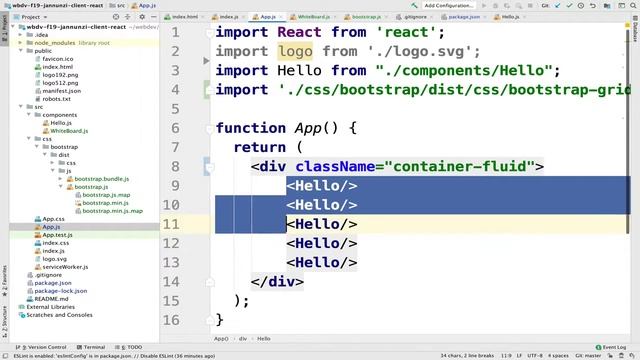
Task: Select bootstrap.min.js in the tree
Action: [105, 203]
